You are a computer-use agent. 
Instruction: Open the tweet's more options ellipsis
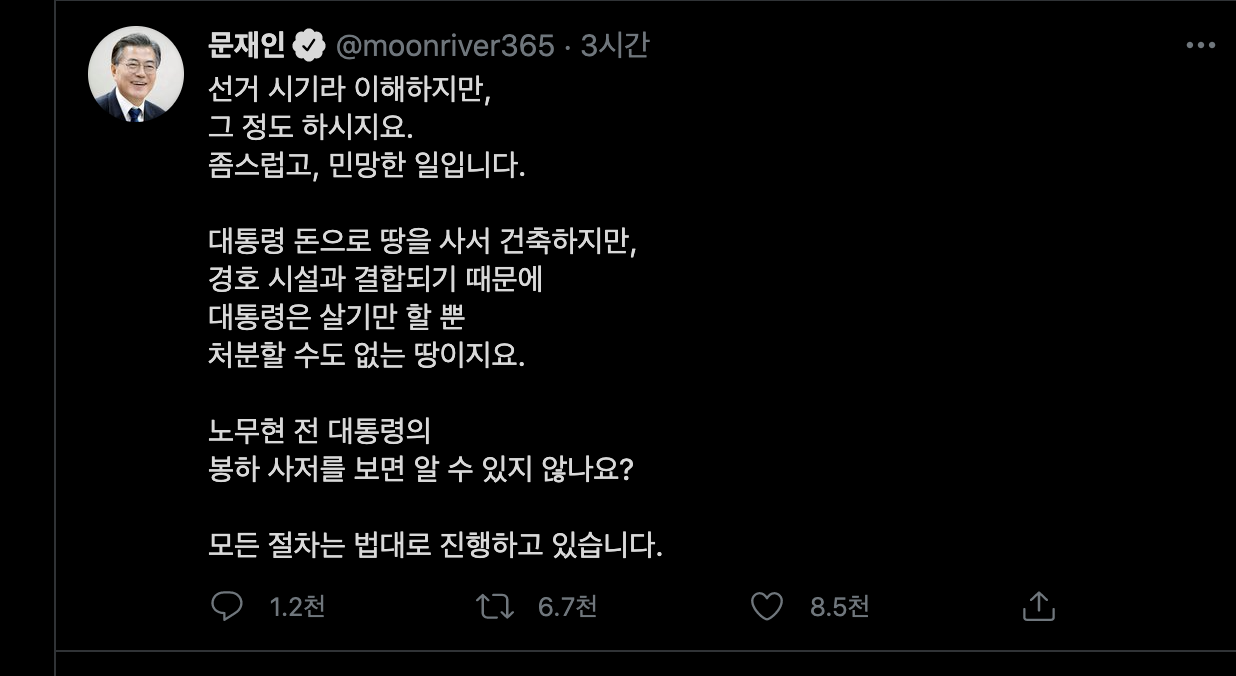click(x=1200, y=46)
